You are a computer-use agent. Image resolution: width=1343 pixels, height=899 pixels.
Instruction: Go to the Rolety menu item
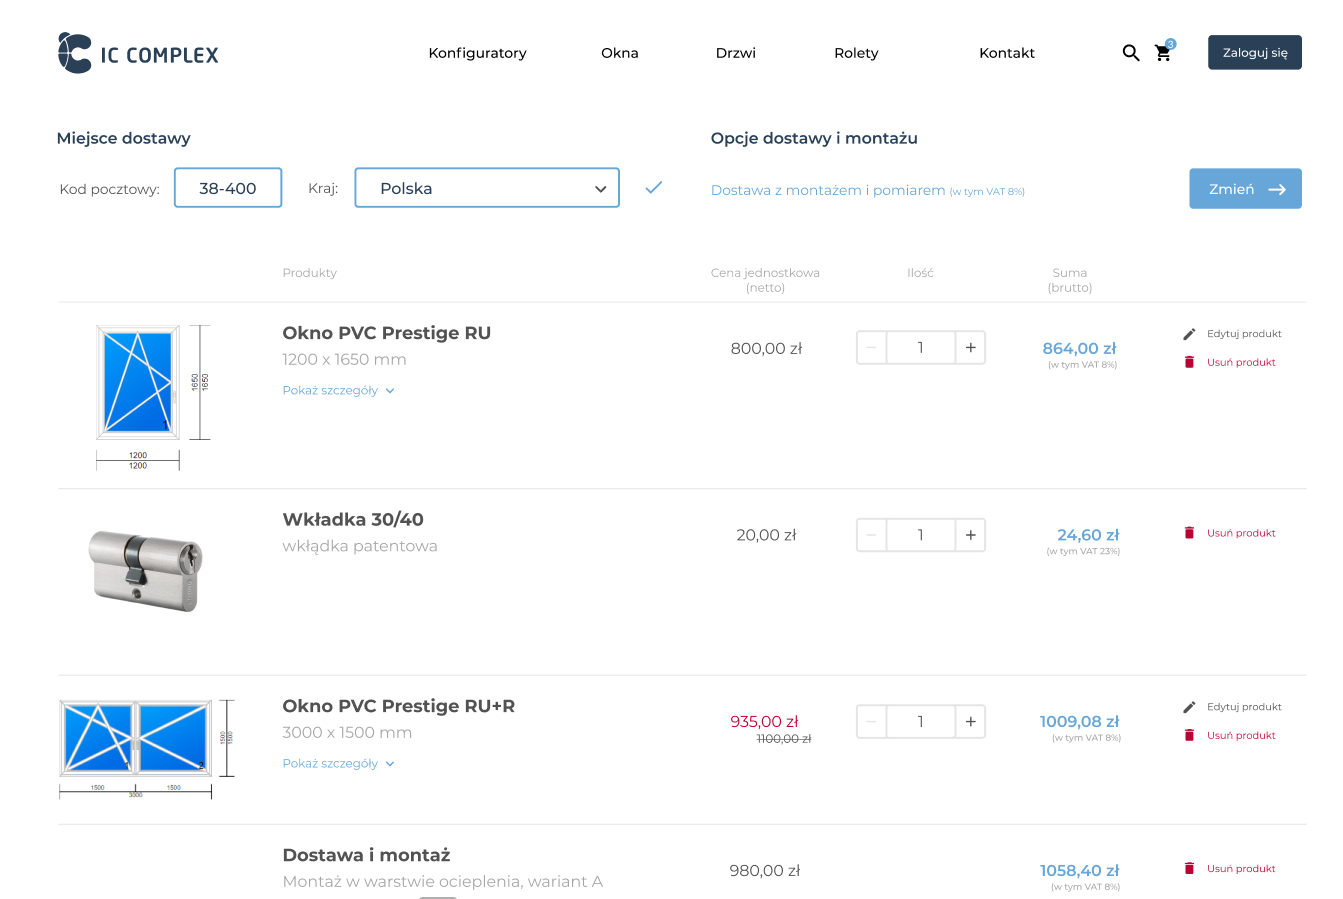click(856, 53)
